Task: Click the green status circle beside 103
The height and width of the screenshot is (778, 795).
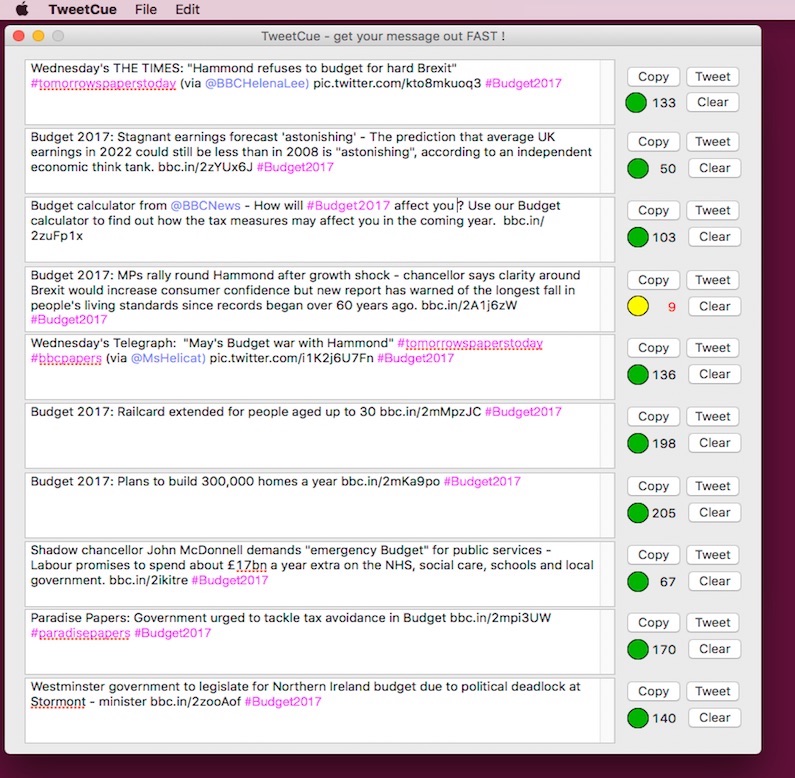Action: (x=638, y=237)
